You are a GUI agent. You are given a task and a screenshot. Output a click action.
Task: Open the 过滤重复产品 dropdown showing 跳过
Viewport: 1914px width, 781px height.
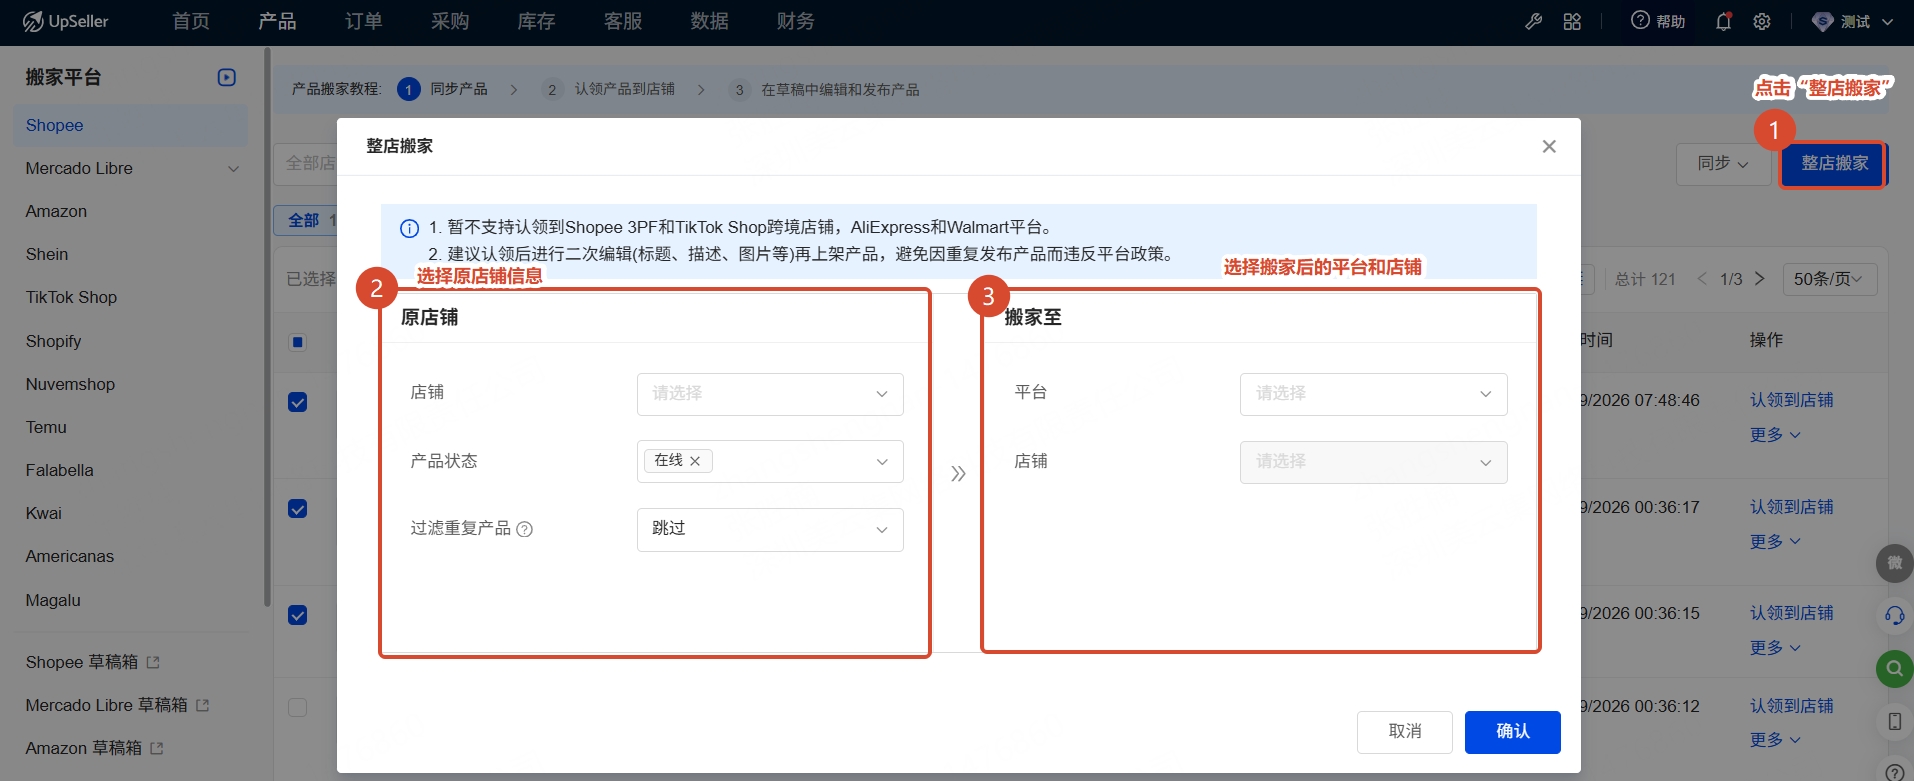click(770, 530)
